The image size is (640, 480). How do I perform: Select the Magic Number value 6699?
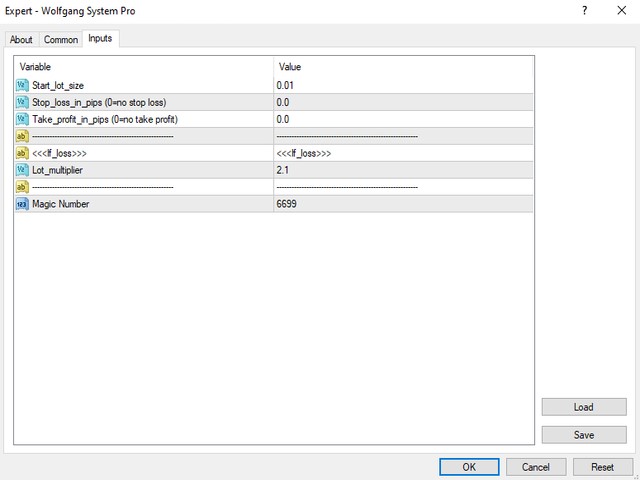pos(403,204)
